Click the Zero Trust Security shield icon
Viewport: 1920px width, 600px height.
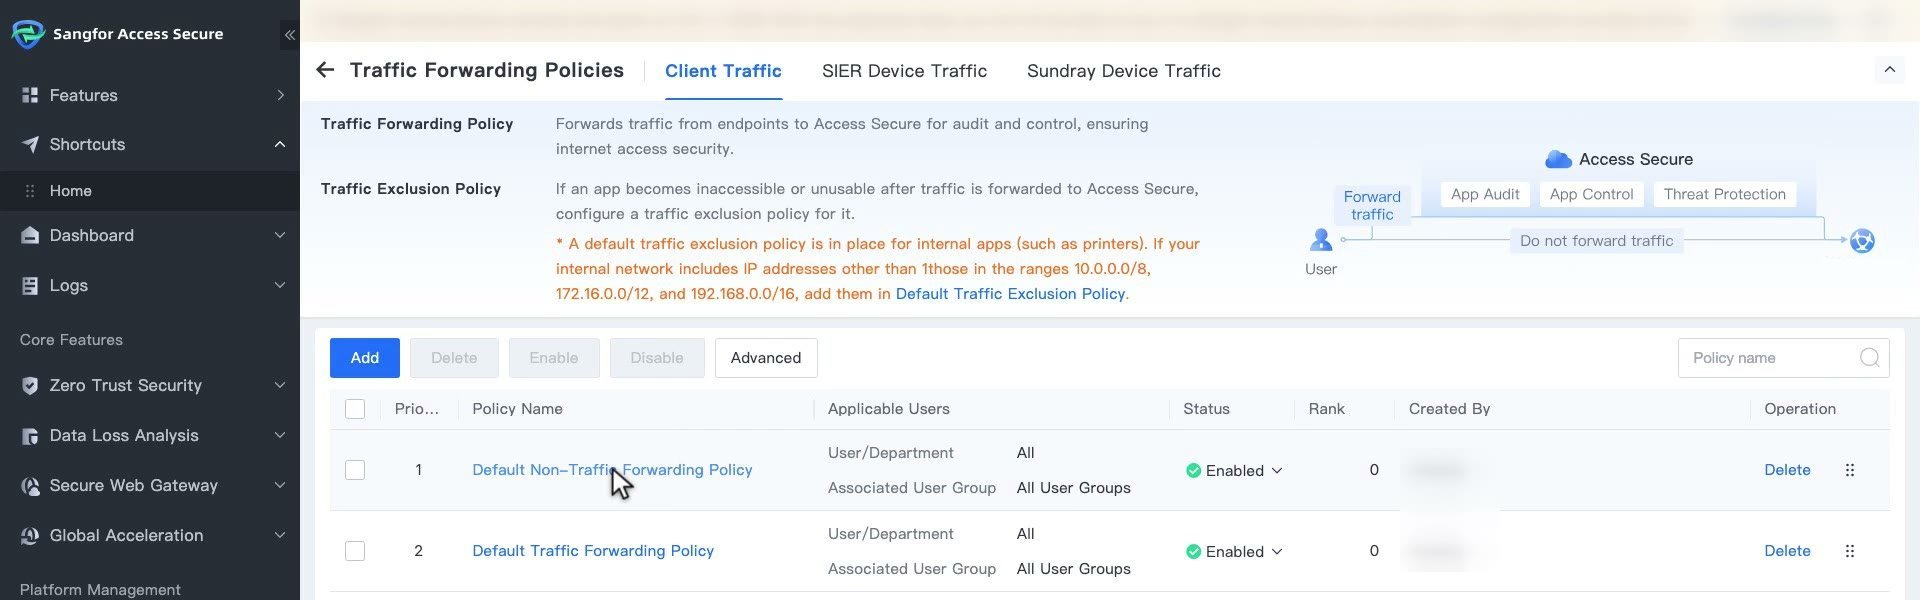point(30,385)
